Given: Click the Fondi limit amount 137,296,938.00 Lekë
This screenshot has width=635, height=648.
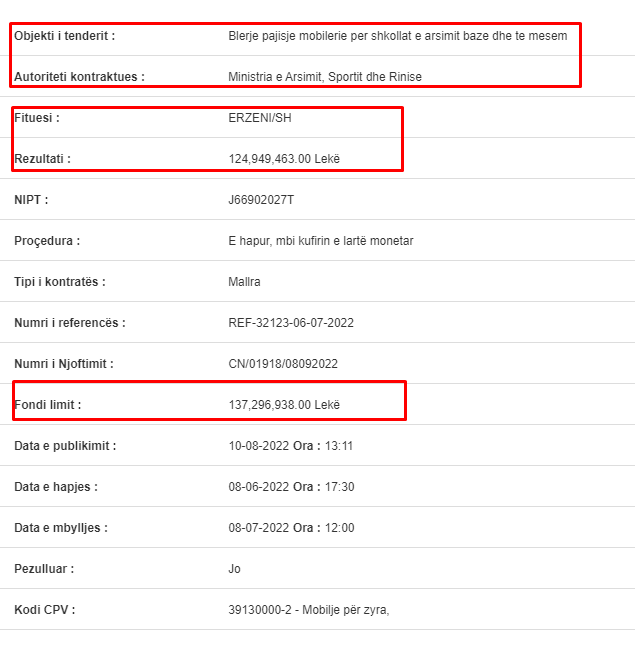Looking at the screenshot, I should click(x=284, y=405).
